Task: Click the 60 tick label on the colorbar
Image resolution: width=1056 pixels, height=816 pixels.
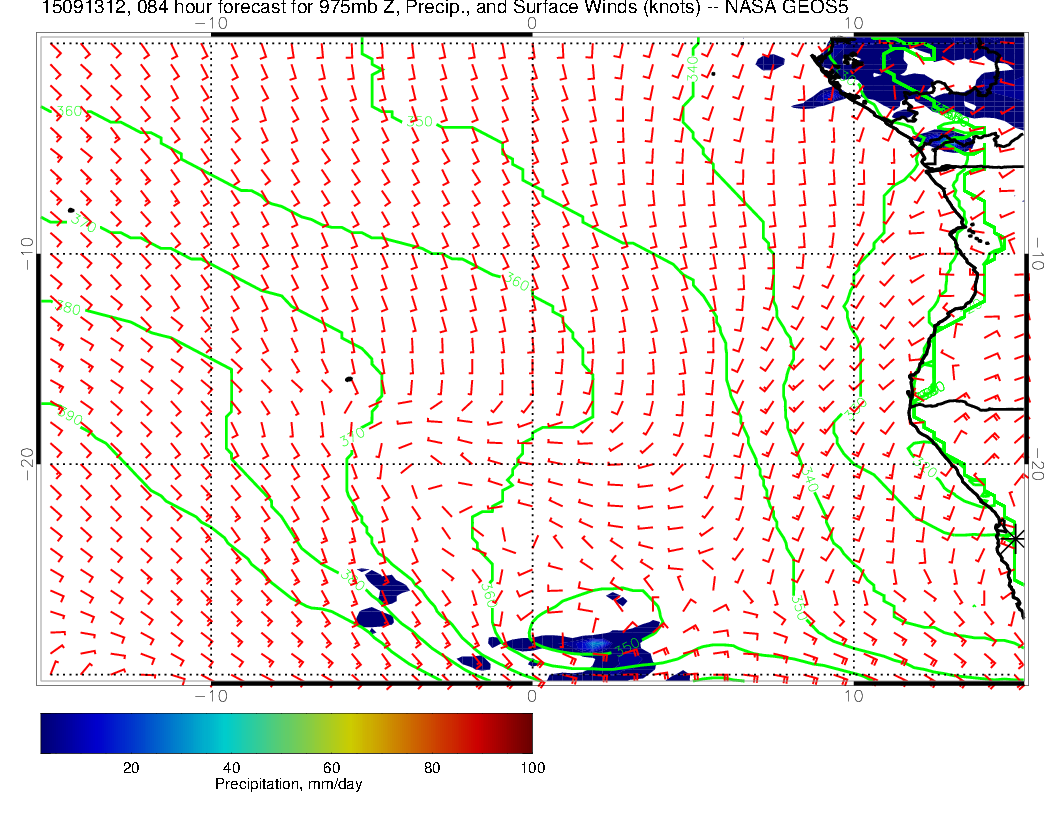Action: point(332,767)
